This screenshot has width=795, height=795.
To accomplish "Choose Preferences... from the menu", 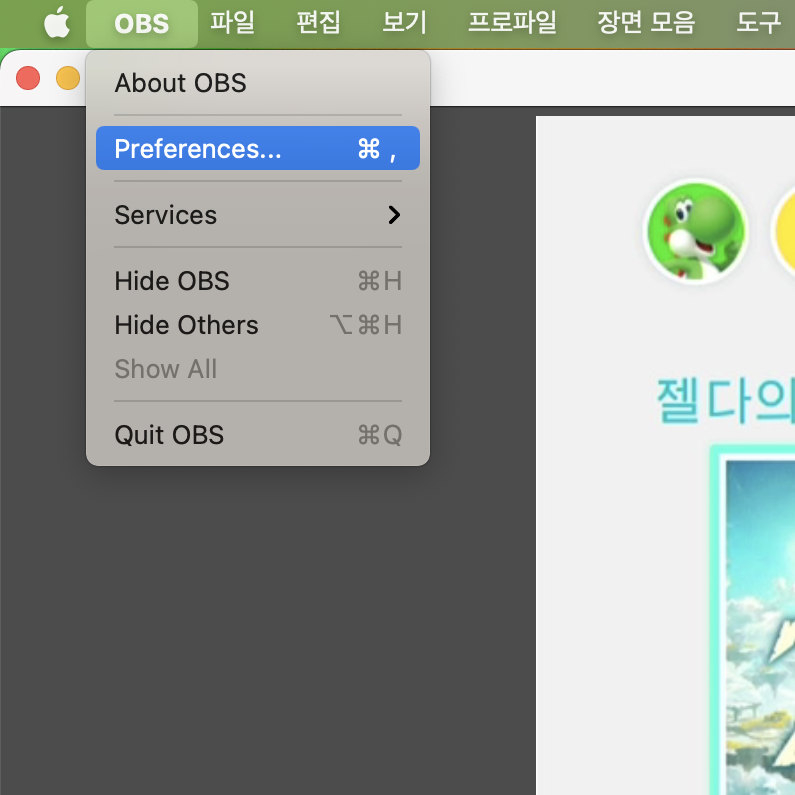I will point(258,148).
